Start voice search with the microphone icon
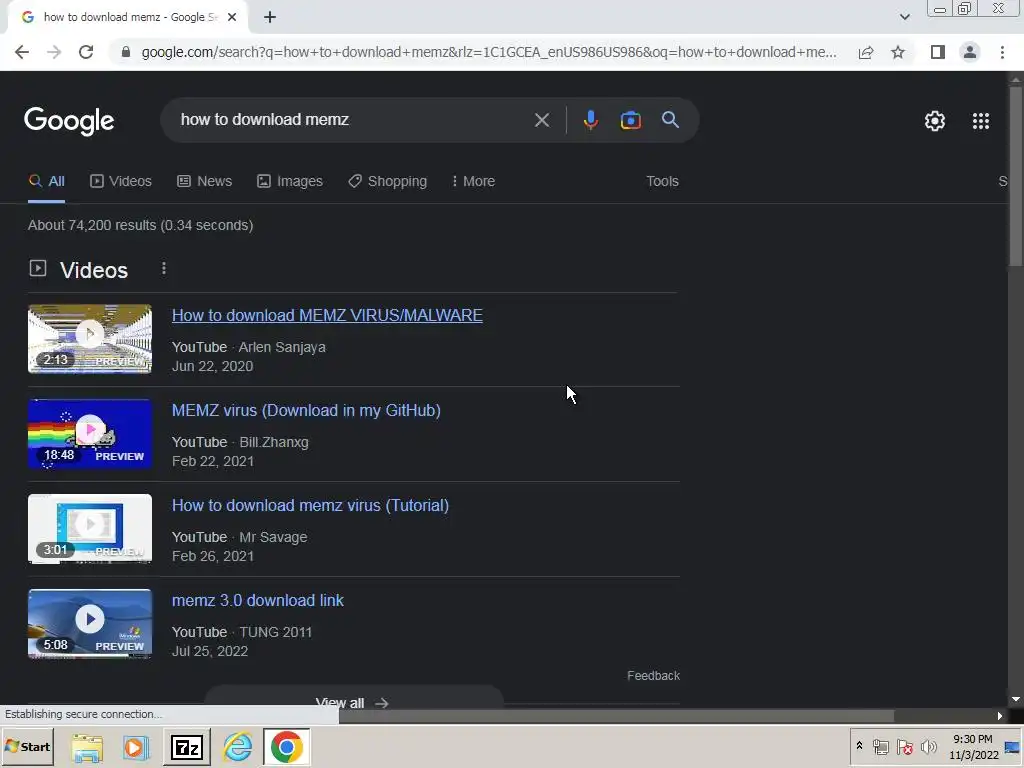This screenshot has width=1024, height=768. [x=590, y=120]
